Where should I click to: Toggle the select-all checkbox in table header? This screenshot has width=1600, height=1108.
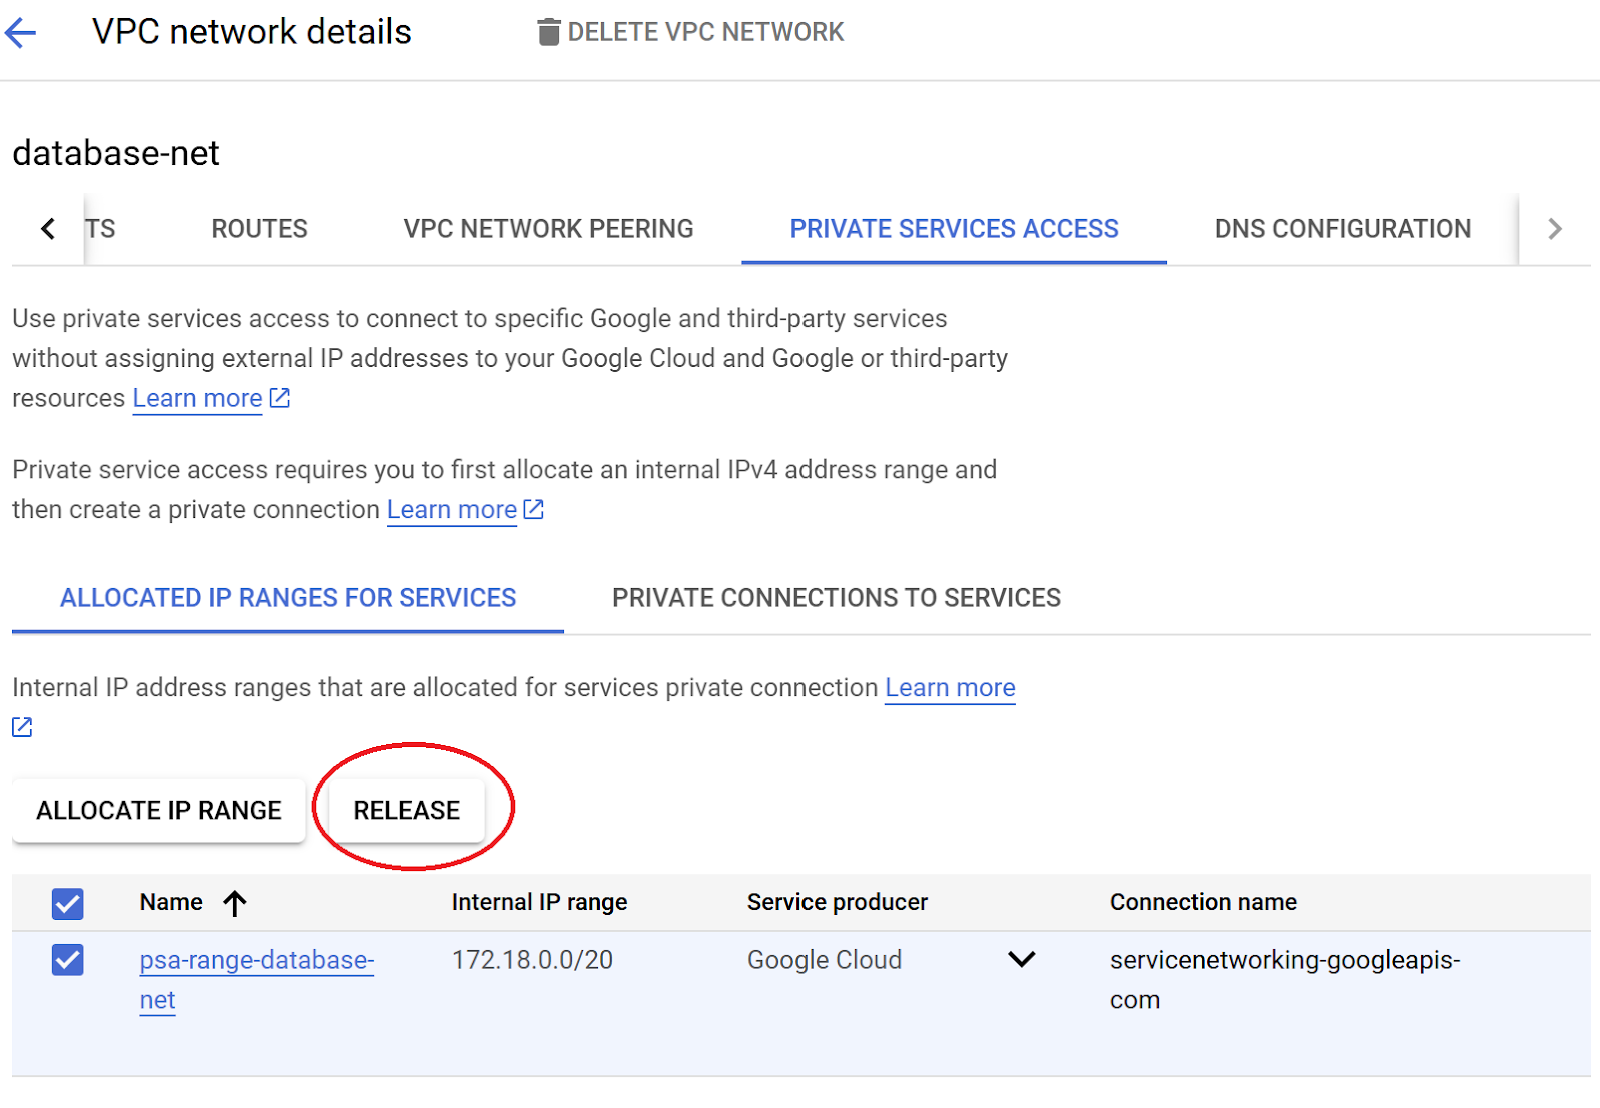(x=68, y=904)
